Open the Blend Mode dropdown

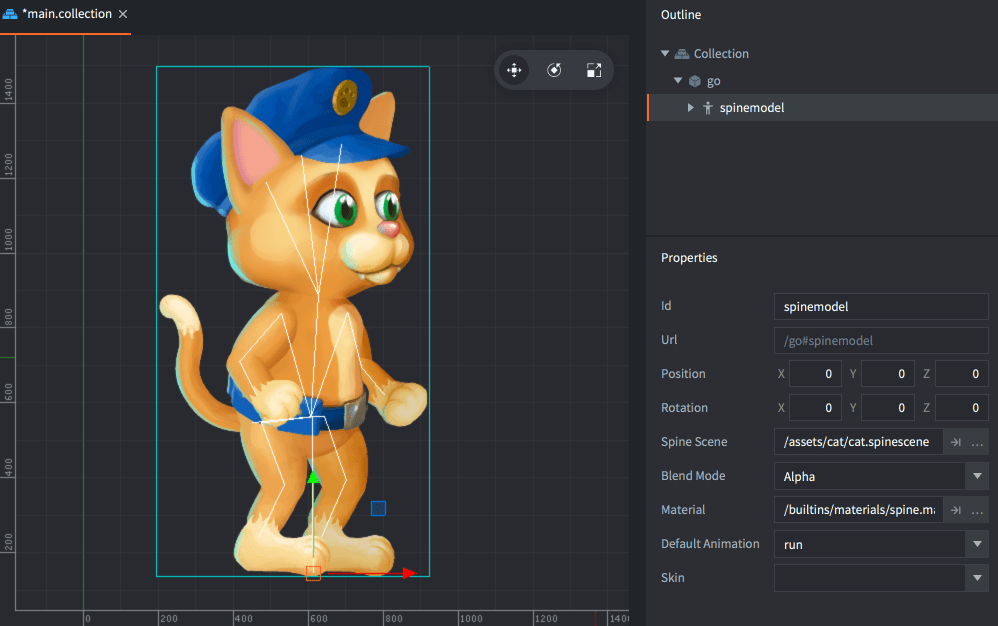tap(976, 476)
